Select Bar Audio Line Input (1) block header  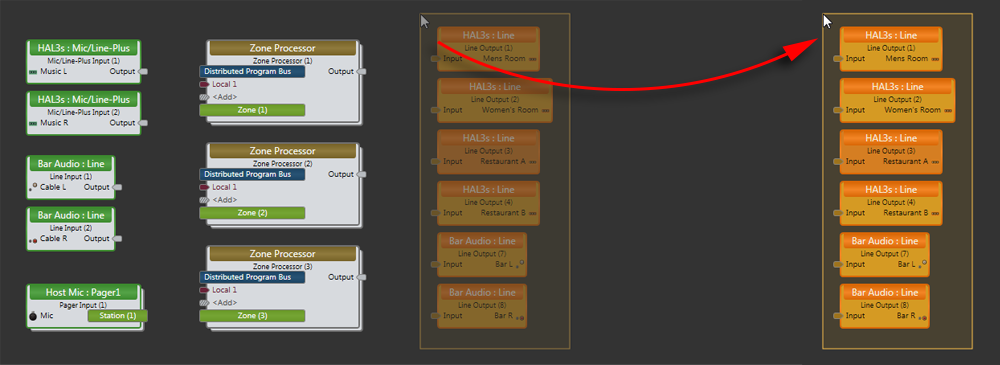click(x=71, y=164)
